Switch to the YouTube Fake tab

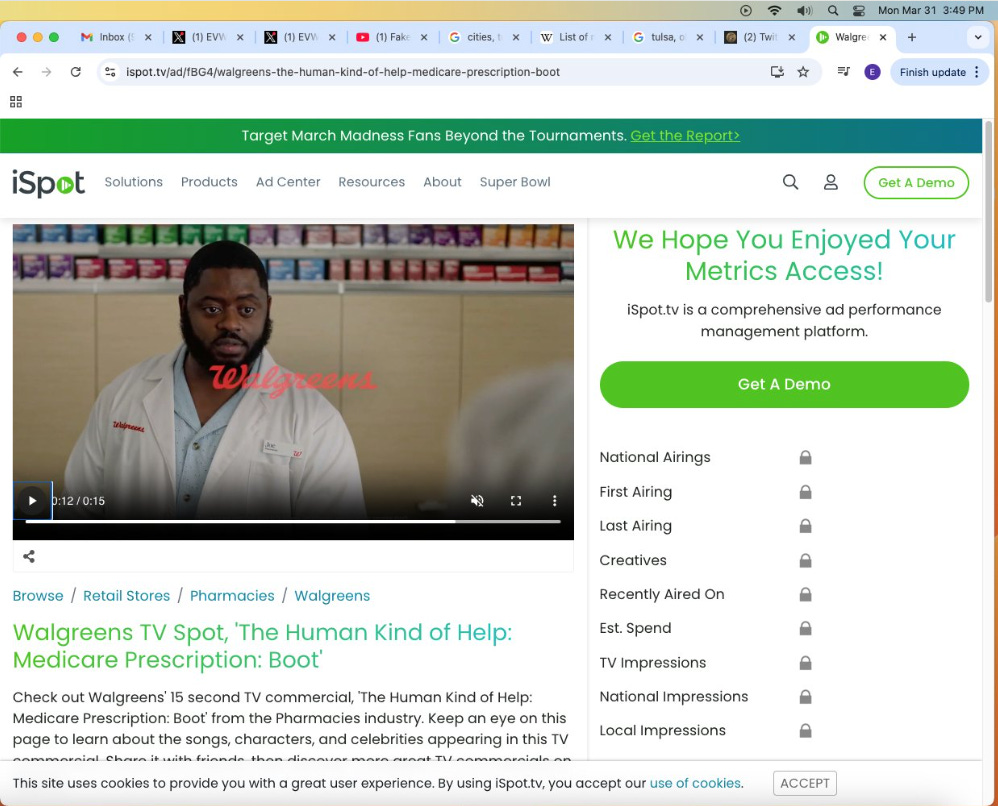point(393,37)
